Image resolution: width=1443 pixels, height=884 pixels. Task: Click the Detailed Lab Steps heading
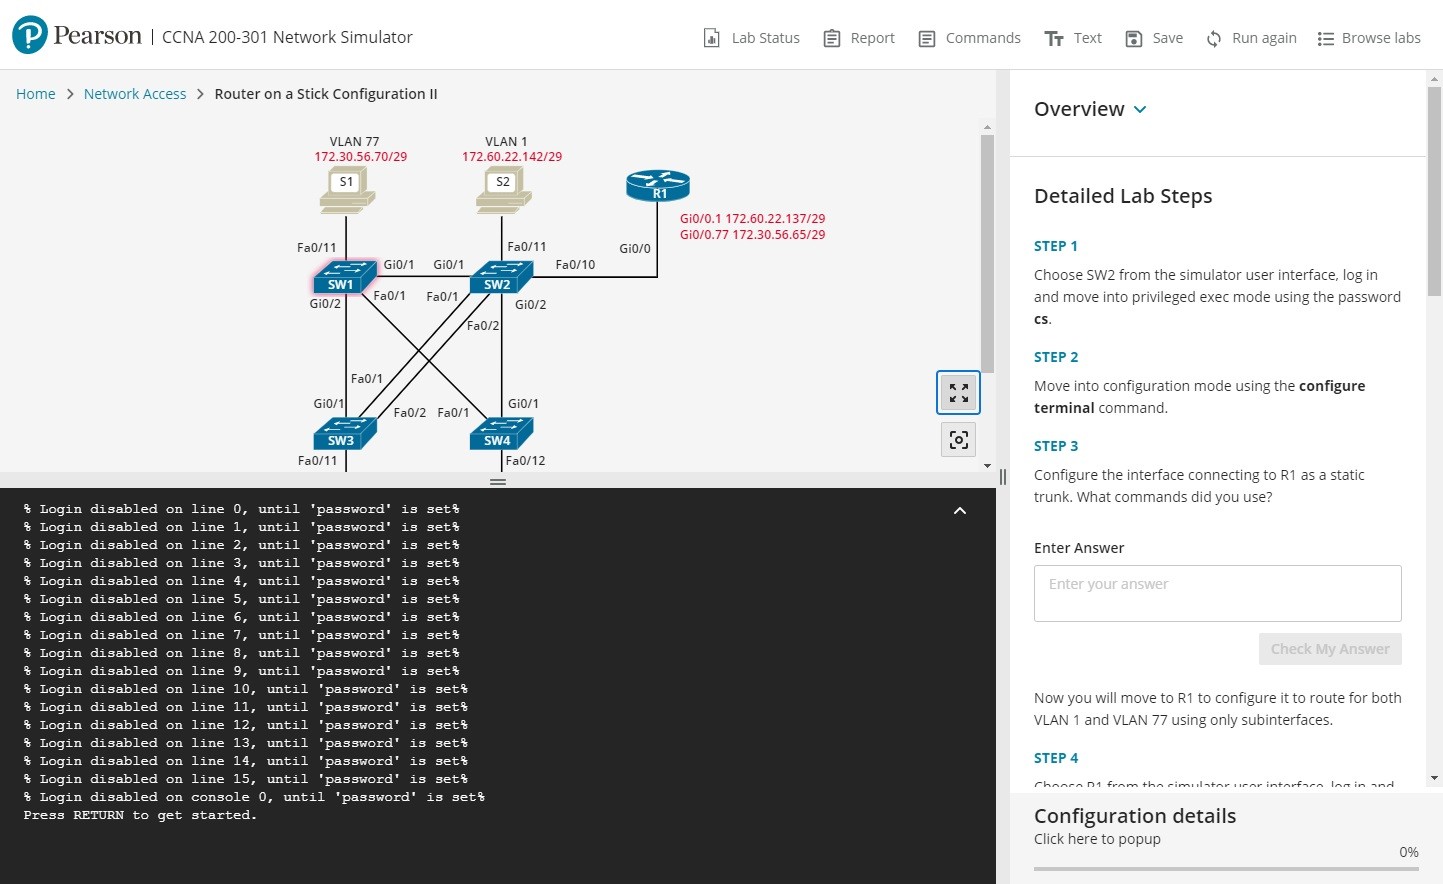1123,196
